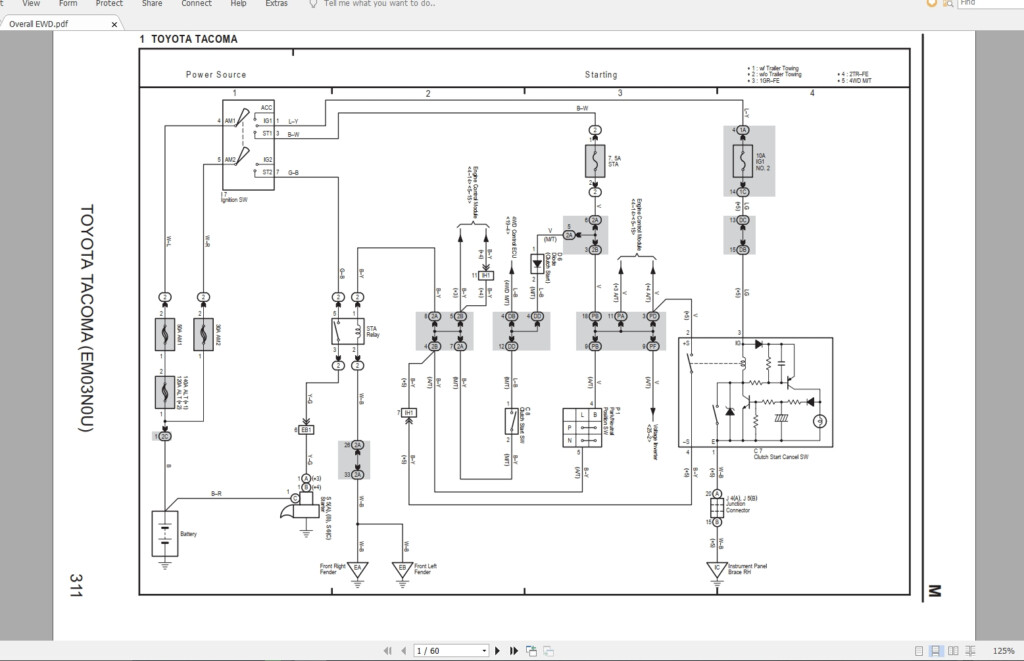The image size is (1024, 661).
Task: Switch to continuous facing view mode
Action: point(970,651)
